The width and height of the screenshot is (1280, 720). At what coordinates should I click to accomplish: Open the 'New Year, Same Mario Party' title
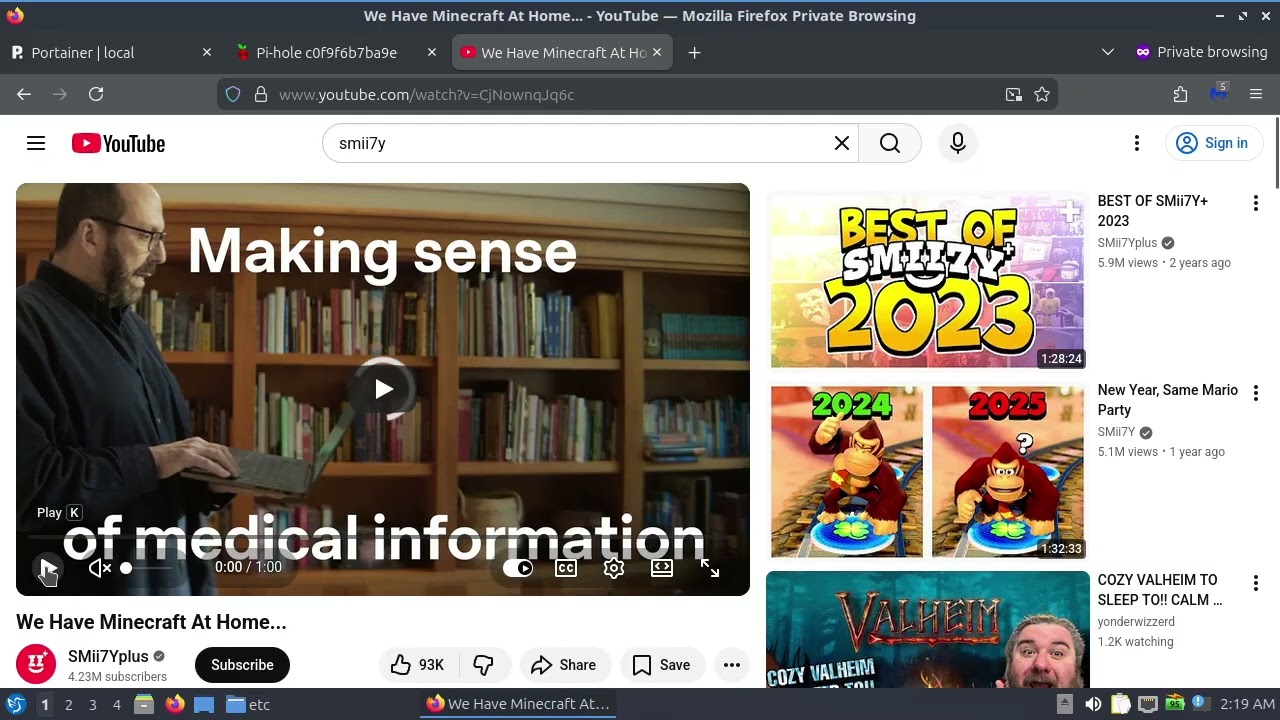(1167, 400)
